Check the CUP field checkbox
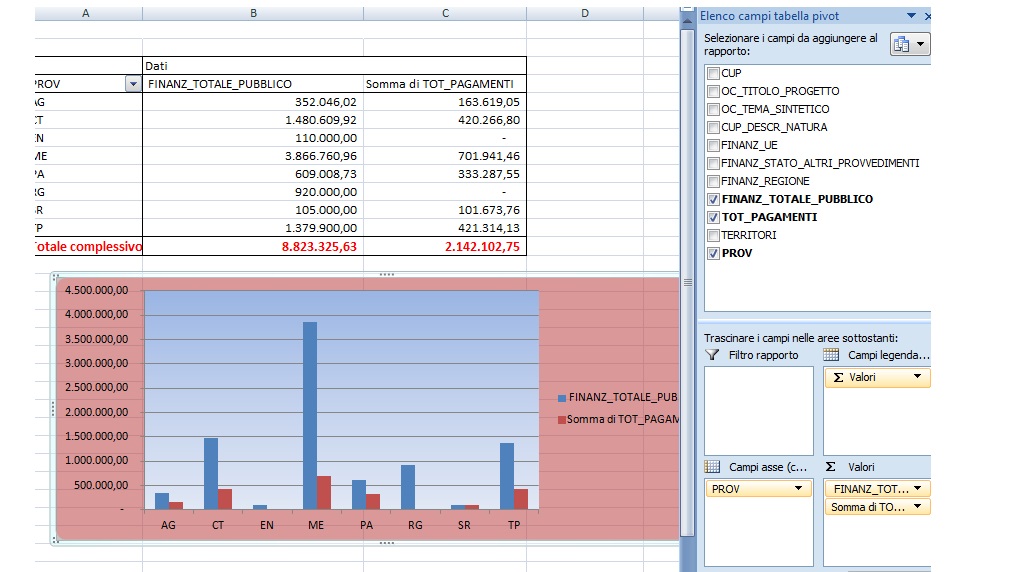This screenshot has width=1030, height=572. click(713, 73)
